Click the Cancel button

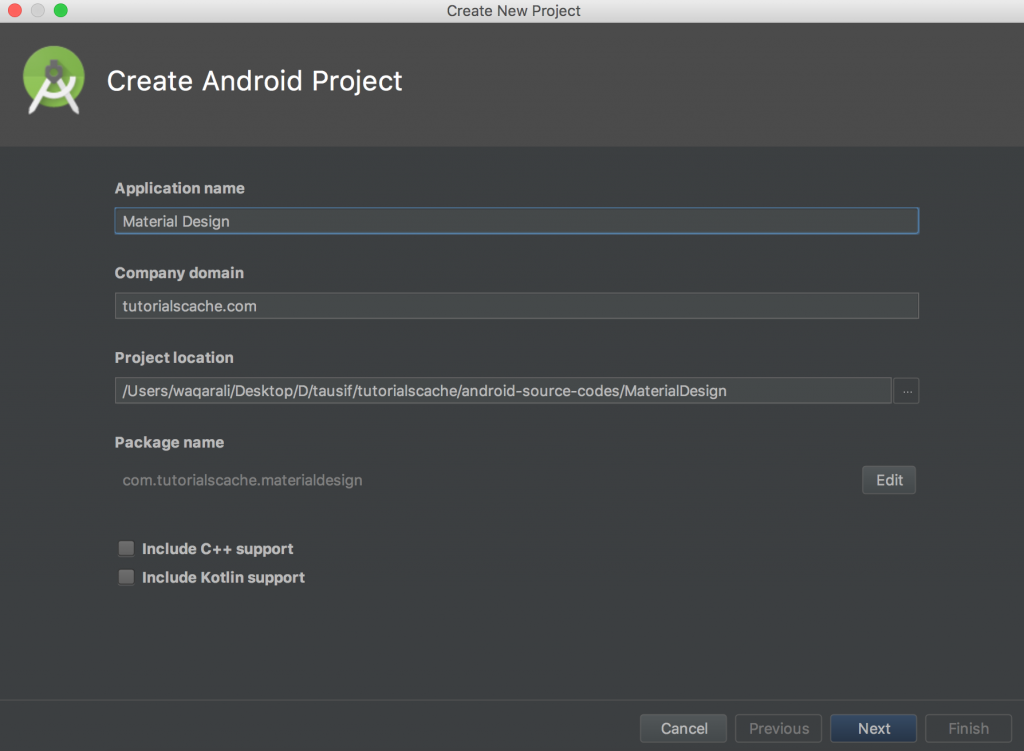[683, 728]
